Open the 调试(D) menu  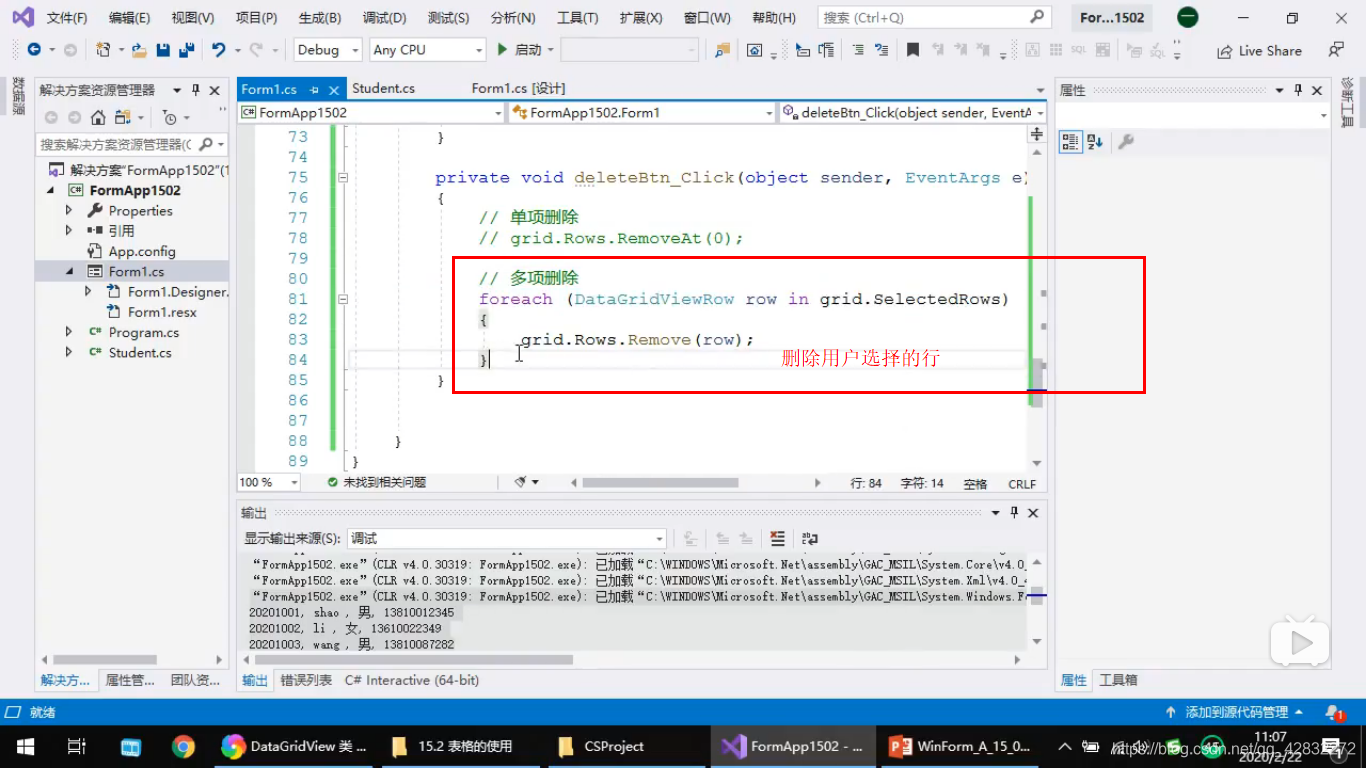pos(384,18)
